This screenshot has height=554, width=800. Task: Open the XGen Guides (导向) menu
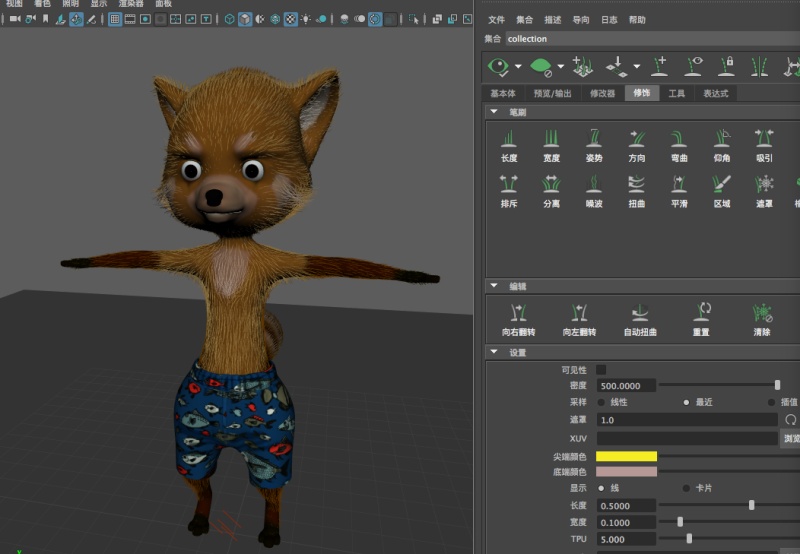click(581, 20)
